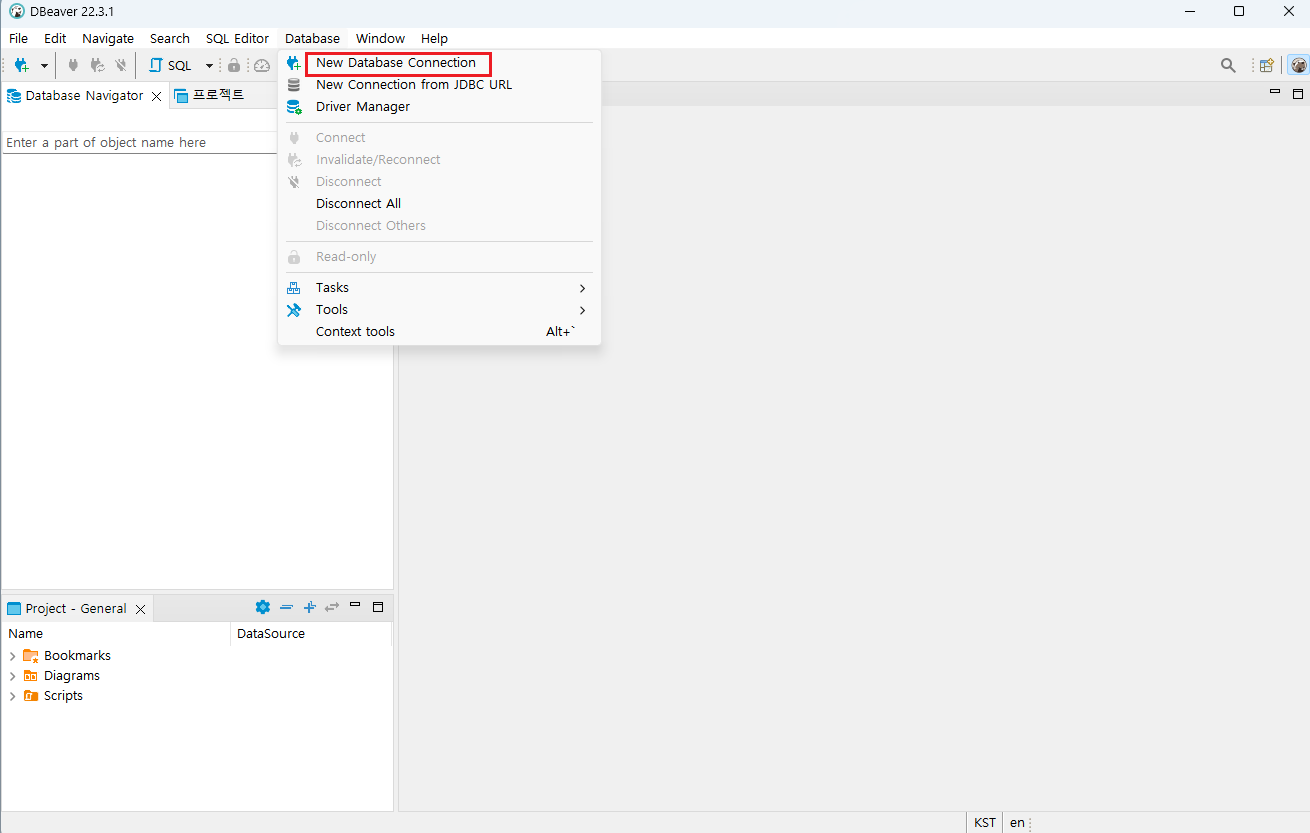Expand the Diagrams tree node
This screenshot has width=1310, height=833.
coord(13,676)
